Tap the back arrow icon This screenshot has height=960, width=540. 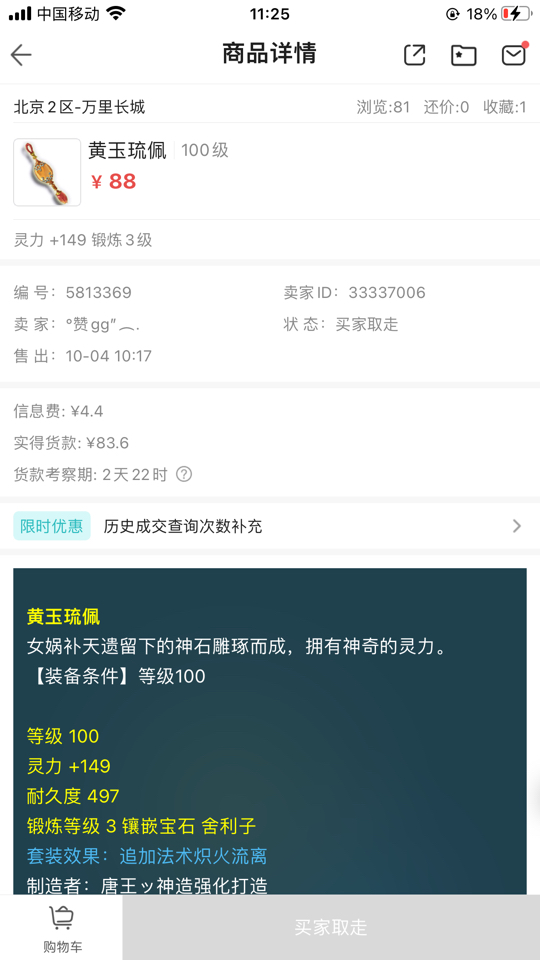click(x=21, y=55)
